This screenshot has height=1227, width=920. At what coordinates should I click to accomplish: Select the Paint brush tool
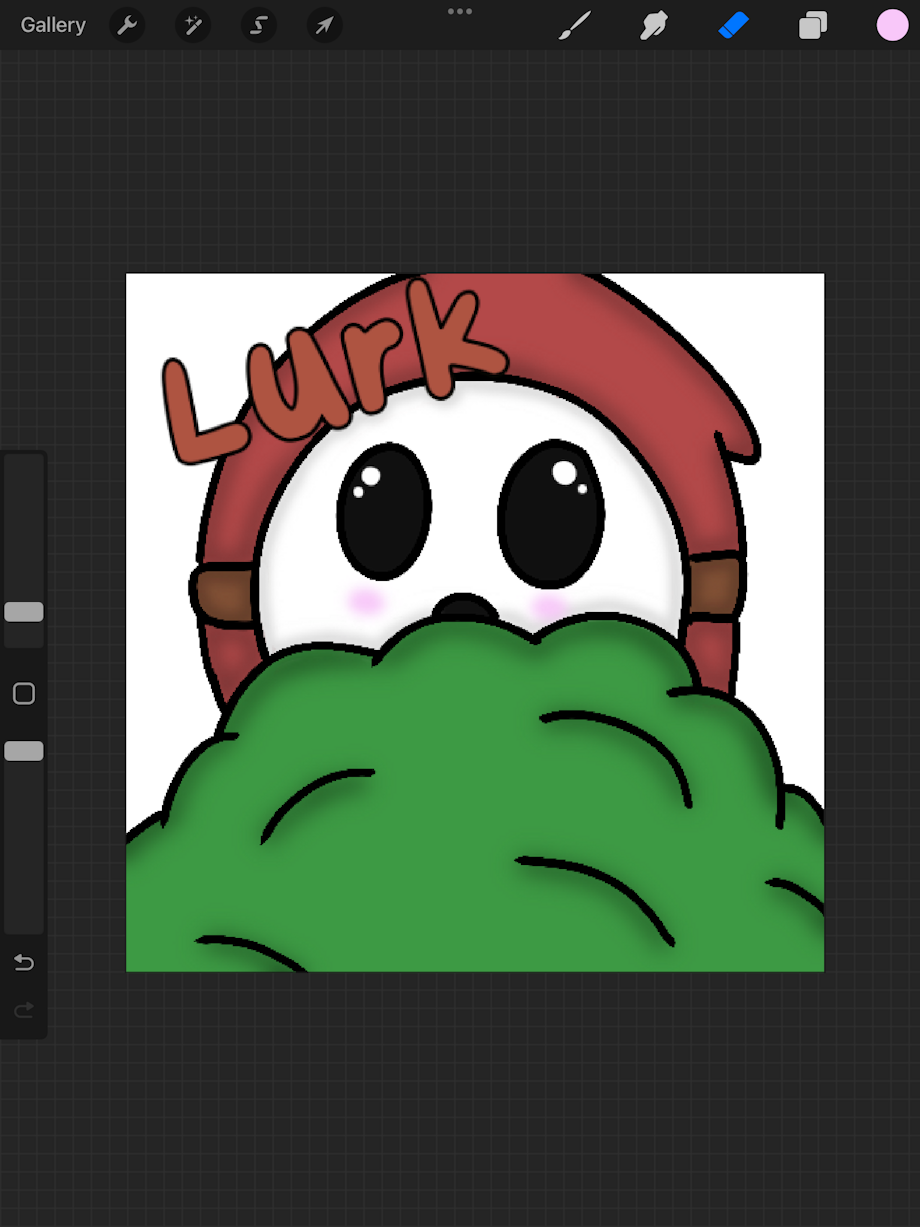[x=575, y=25]
